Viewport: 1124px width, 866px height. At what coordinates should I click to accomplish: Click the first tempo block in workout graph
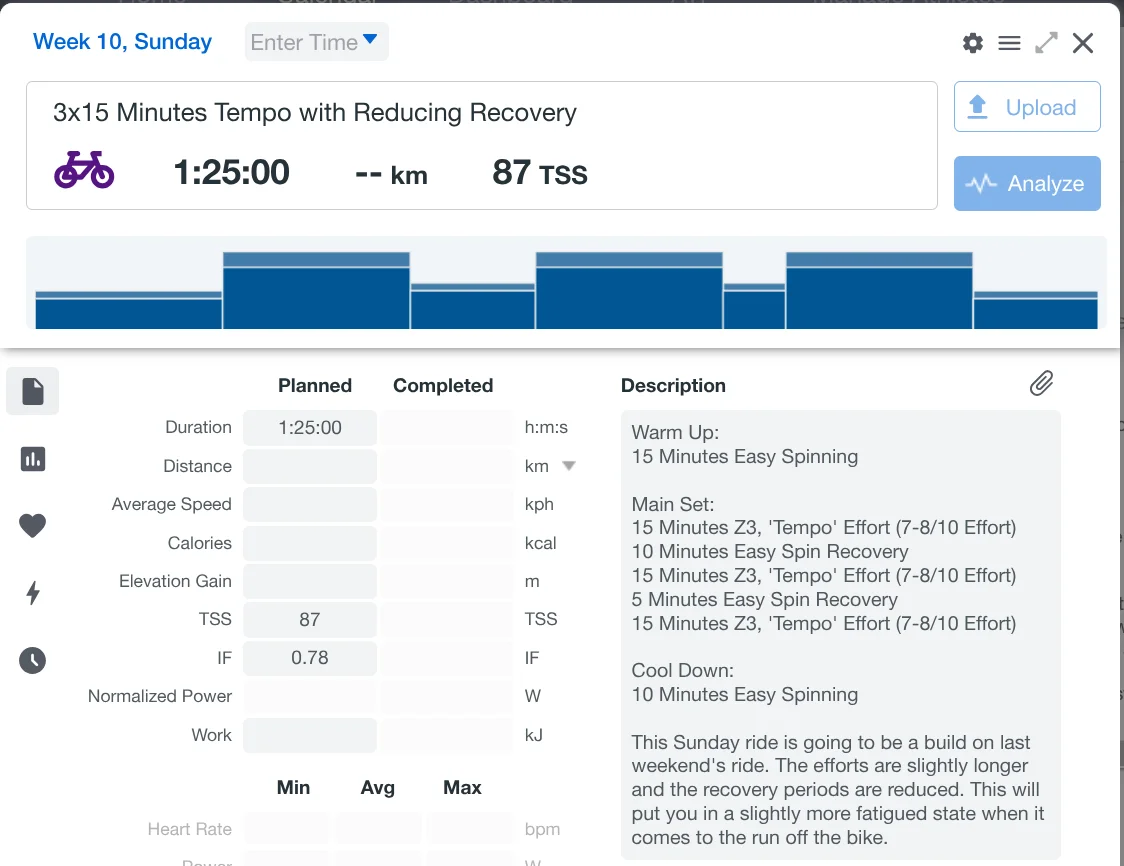(x=316, y=292)
